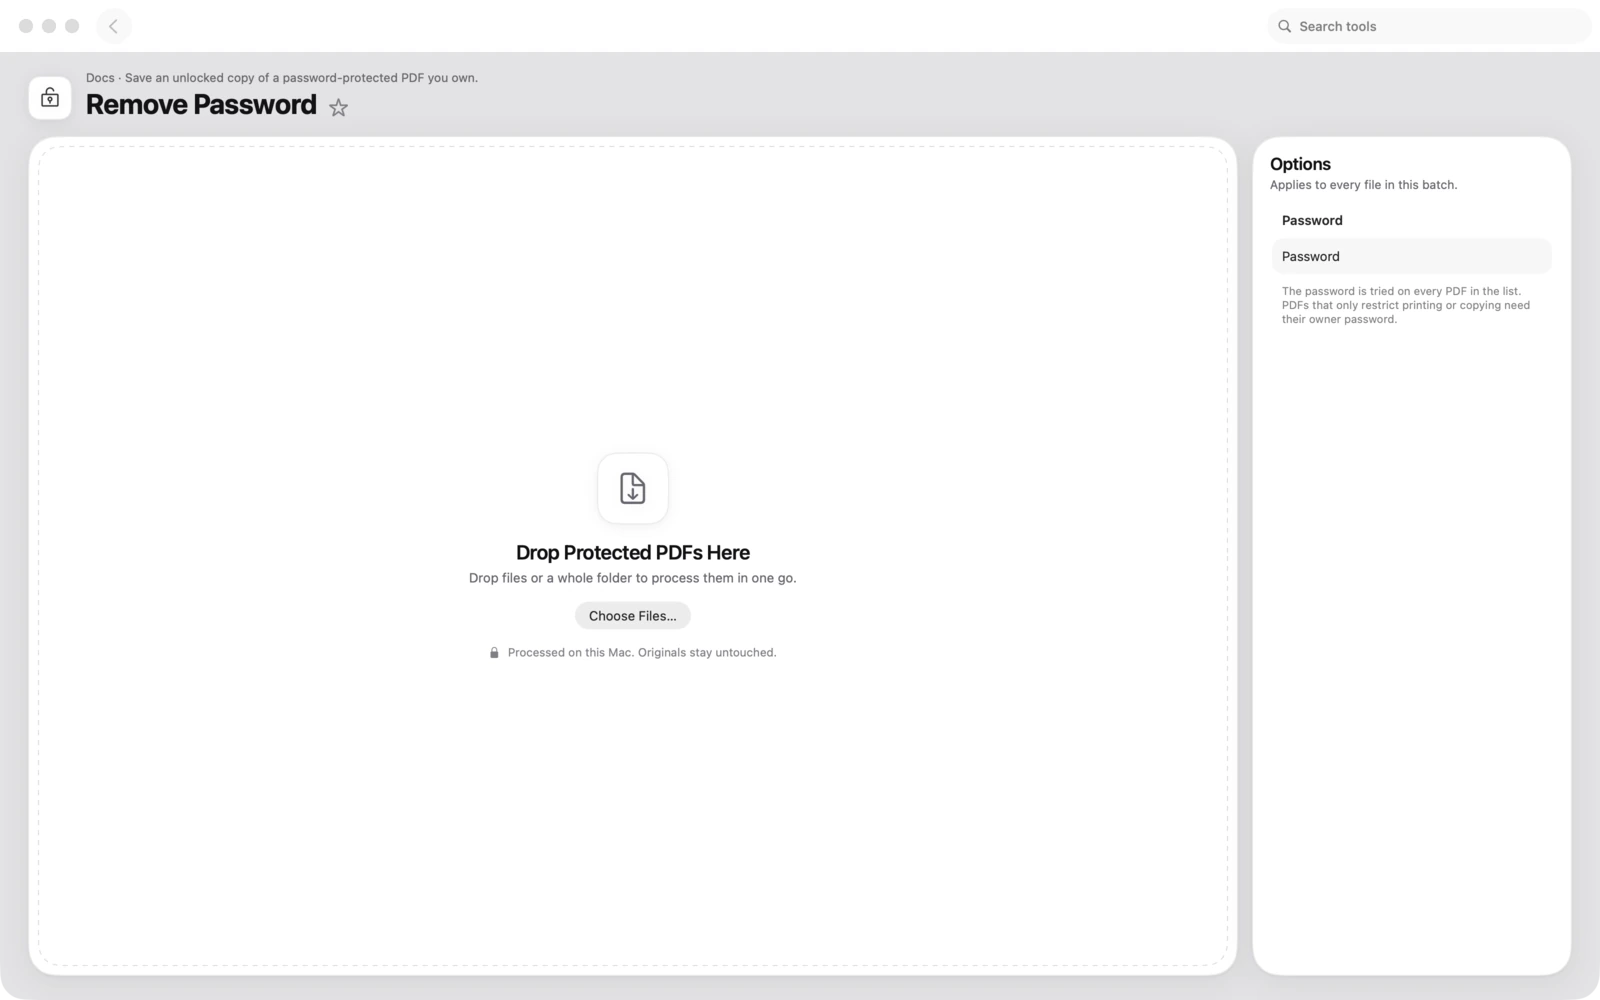The width and height of the screenshot is (1600, 1000).
Task: Click the back chevron button
Action: tap(113, 26)
